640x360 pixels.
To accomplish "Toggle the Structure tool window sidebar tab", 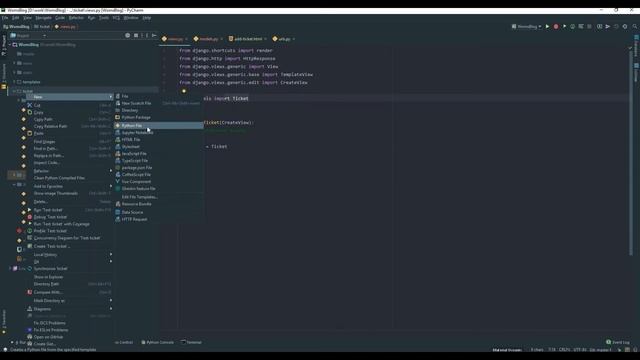I will click(4, 73).
